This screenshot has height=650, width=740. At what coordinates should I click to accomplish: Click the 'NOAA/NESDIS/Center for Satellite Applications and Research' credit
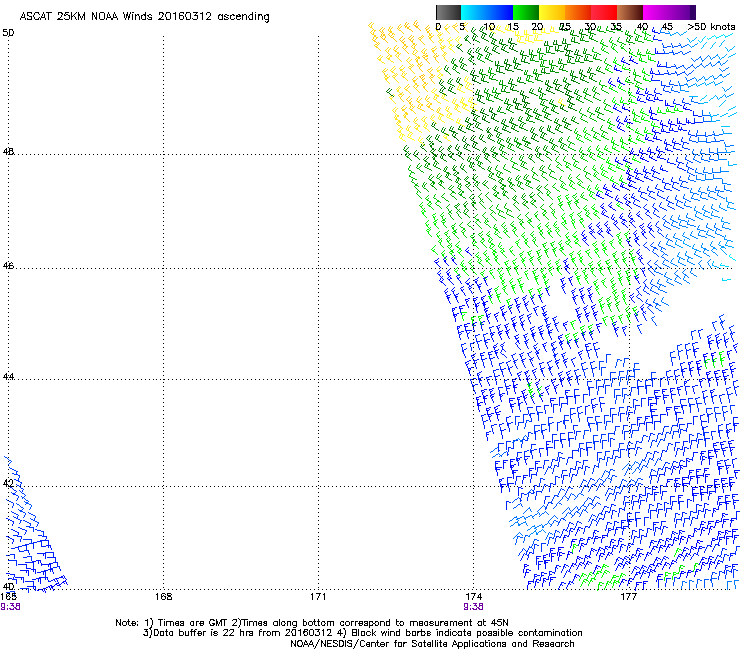point(432,644)
